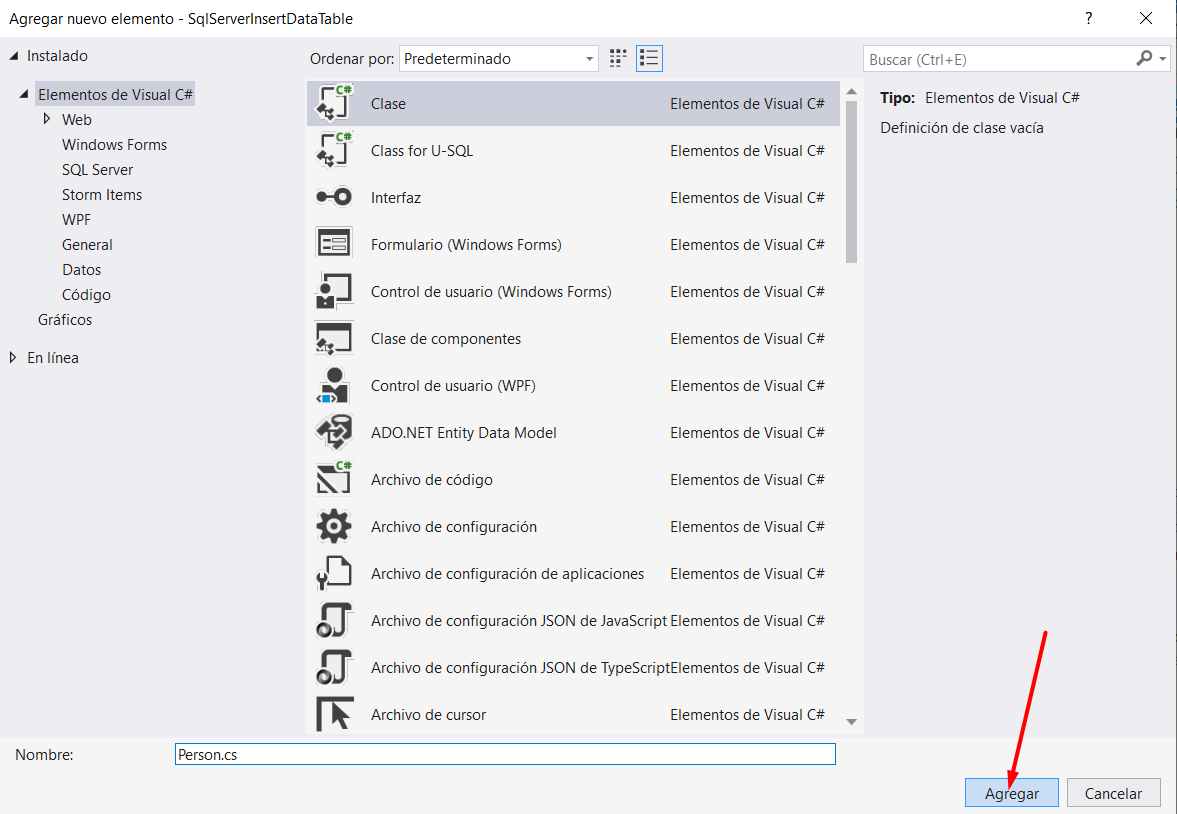
Task: Switch to small icons grid view
Action: click(x=618, y=59)
